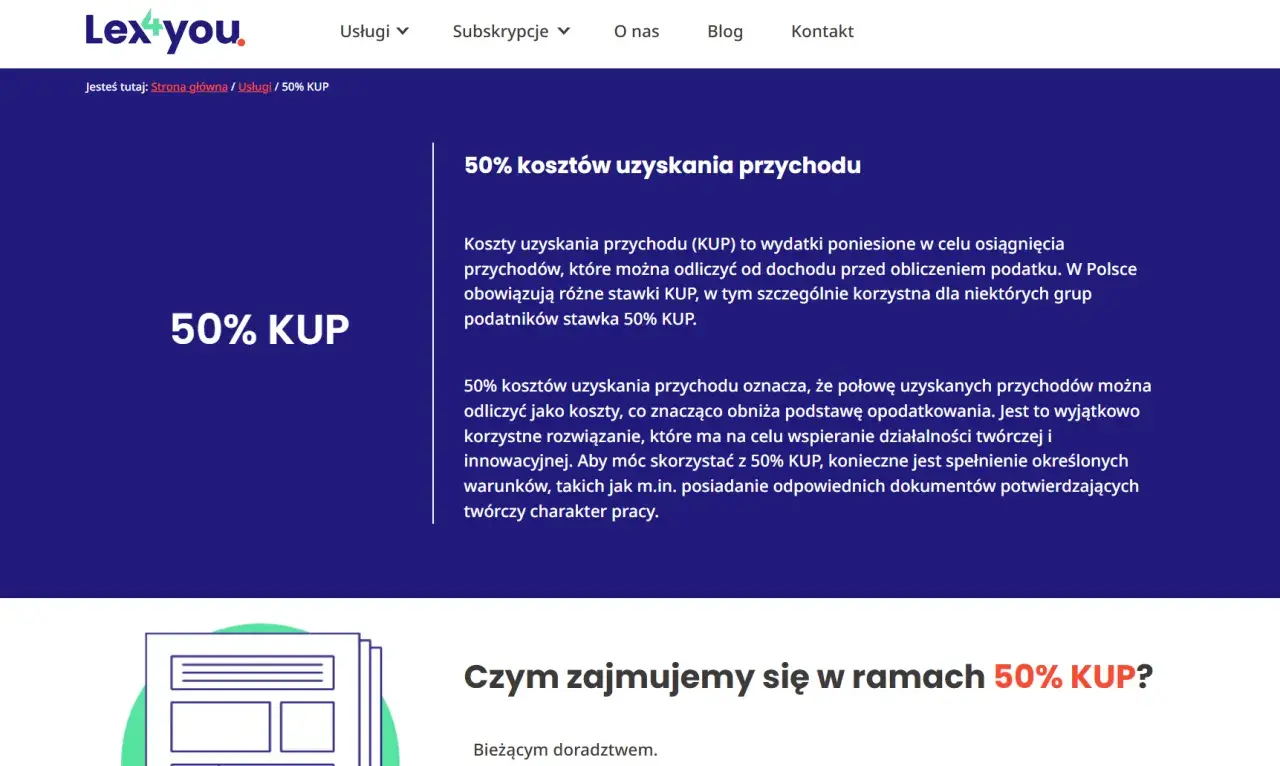Click paragraph starting 50% kosztów uzyskania przychodu oznacza
Screen dimensions: 1280x766
[x=808, y=448]
